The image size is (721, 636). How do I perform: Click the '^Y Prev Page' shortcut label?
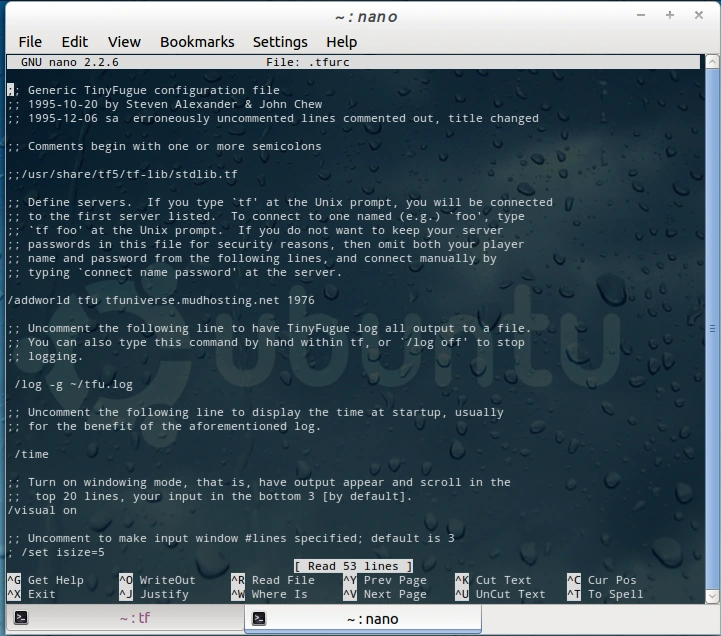tap(385, 580)
